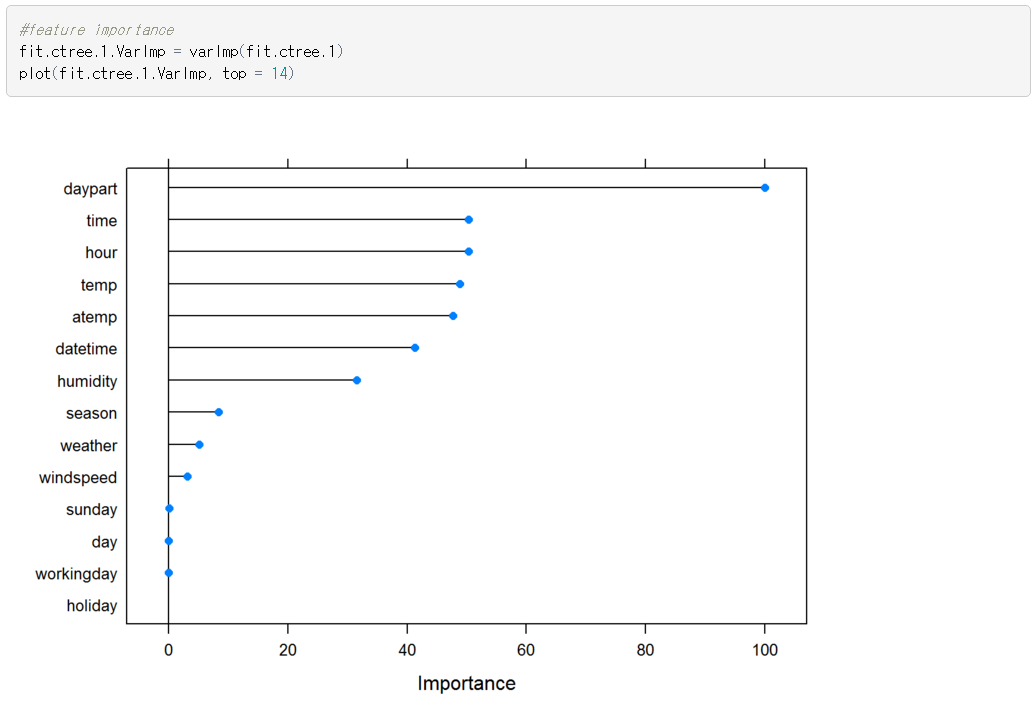Image resolution: width=1034 pixels, height=710 pixels.
Task: Click the sunday label on y-axis
Action: [x=91, y=510]
